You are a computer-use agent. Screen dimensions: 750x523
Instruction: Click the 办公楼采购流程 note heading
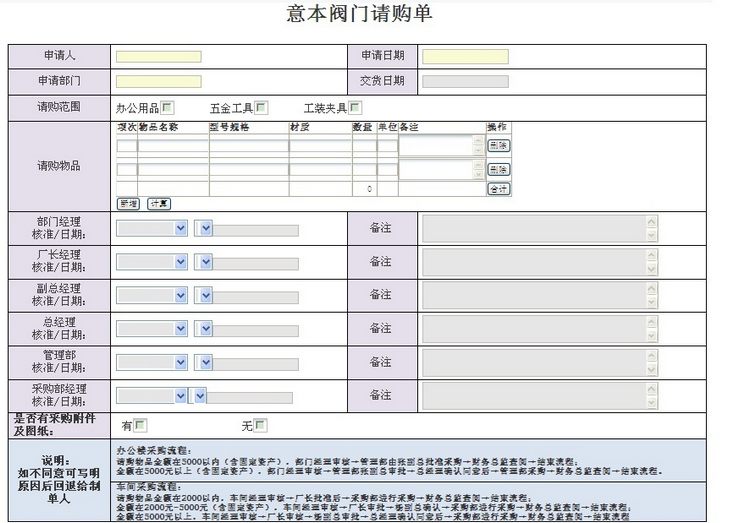154,451
